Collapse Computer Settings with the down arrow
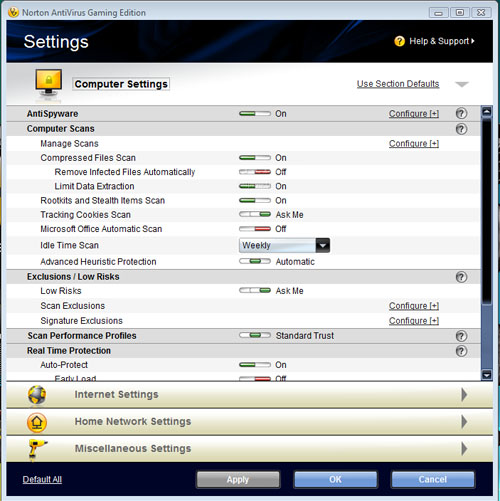 coord(462,84)
